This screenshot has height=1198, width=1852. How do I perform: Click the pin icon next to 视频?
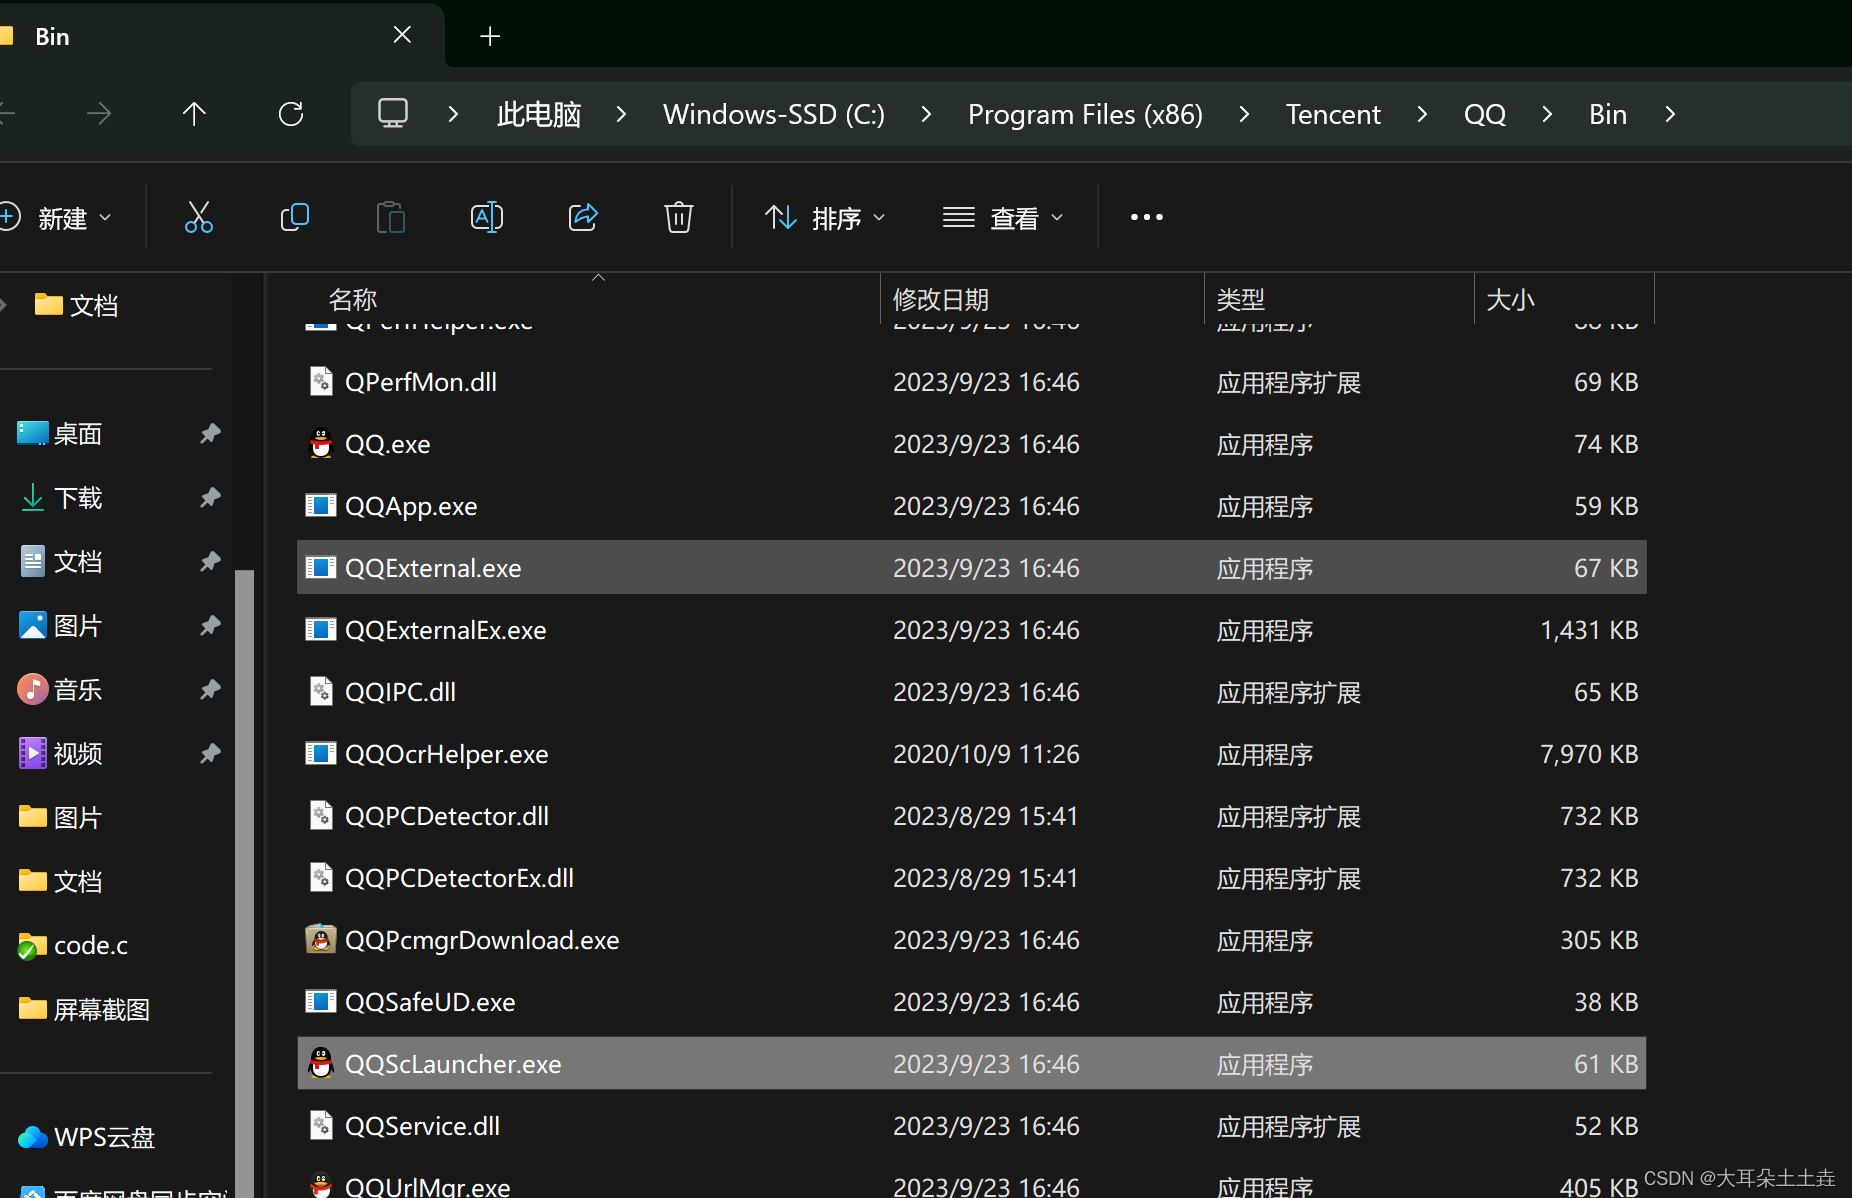coord(209,753)
